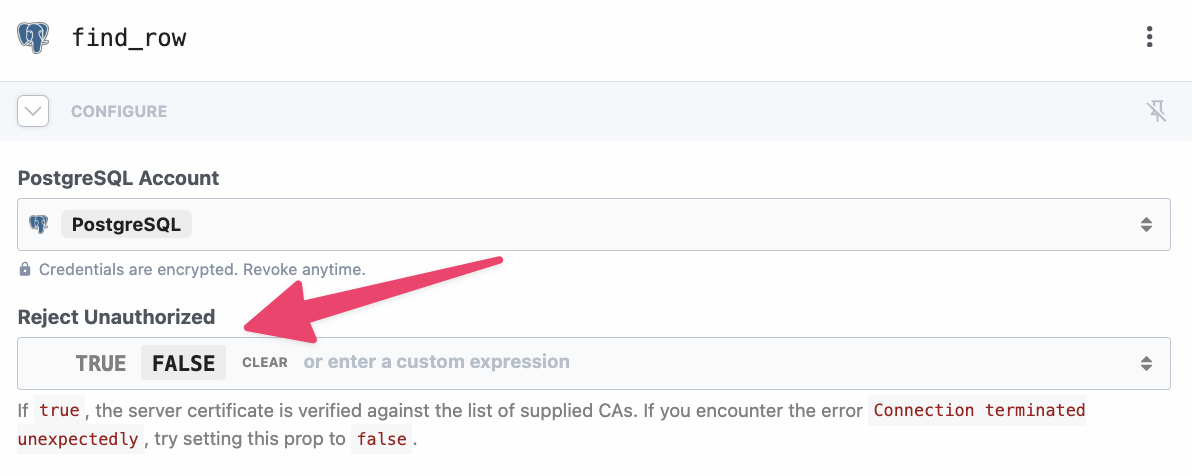
Task: Click the CONFIGURE section label
Action: (x=119, y=111)
